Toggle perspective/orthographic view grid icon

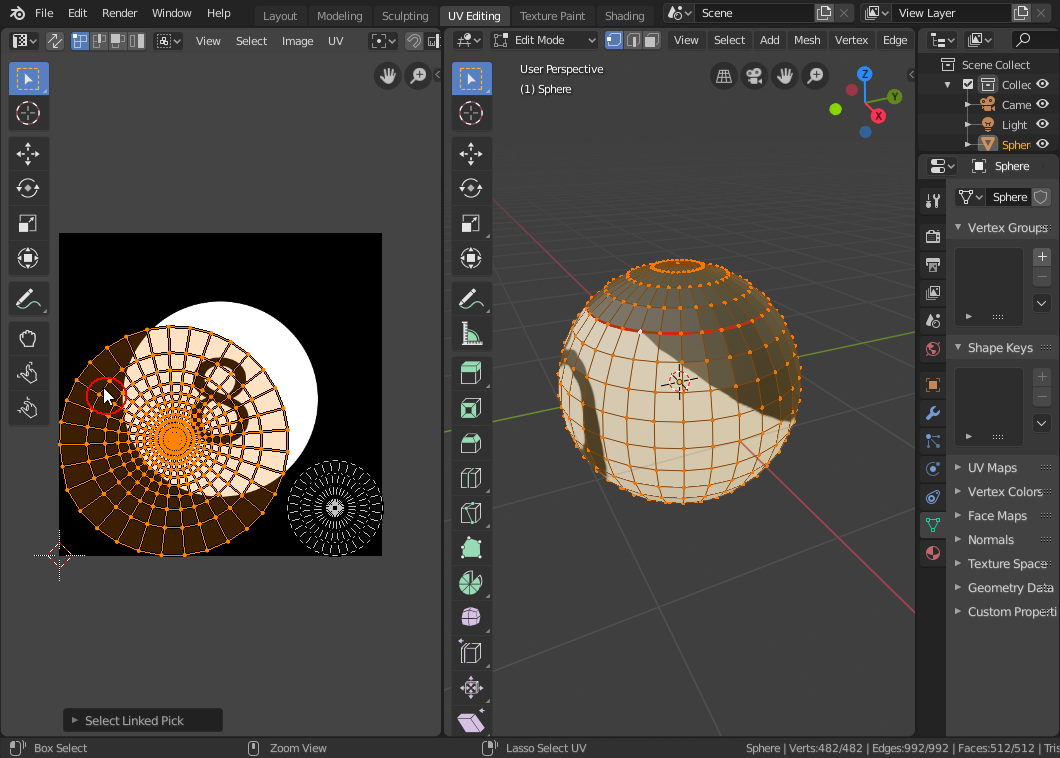pyautogui.click(x=724, y=76)
